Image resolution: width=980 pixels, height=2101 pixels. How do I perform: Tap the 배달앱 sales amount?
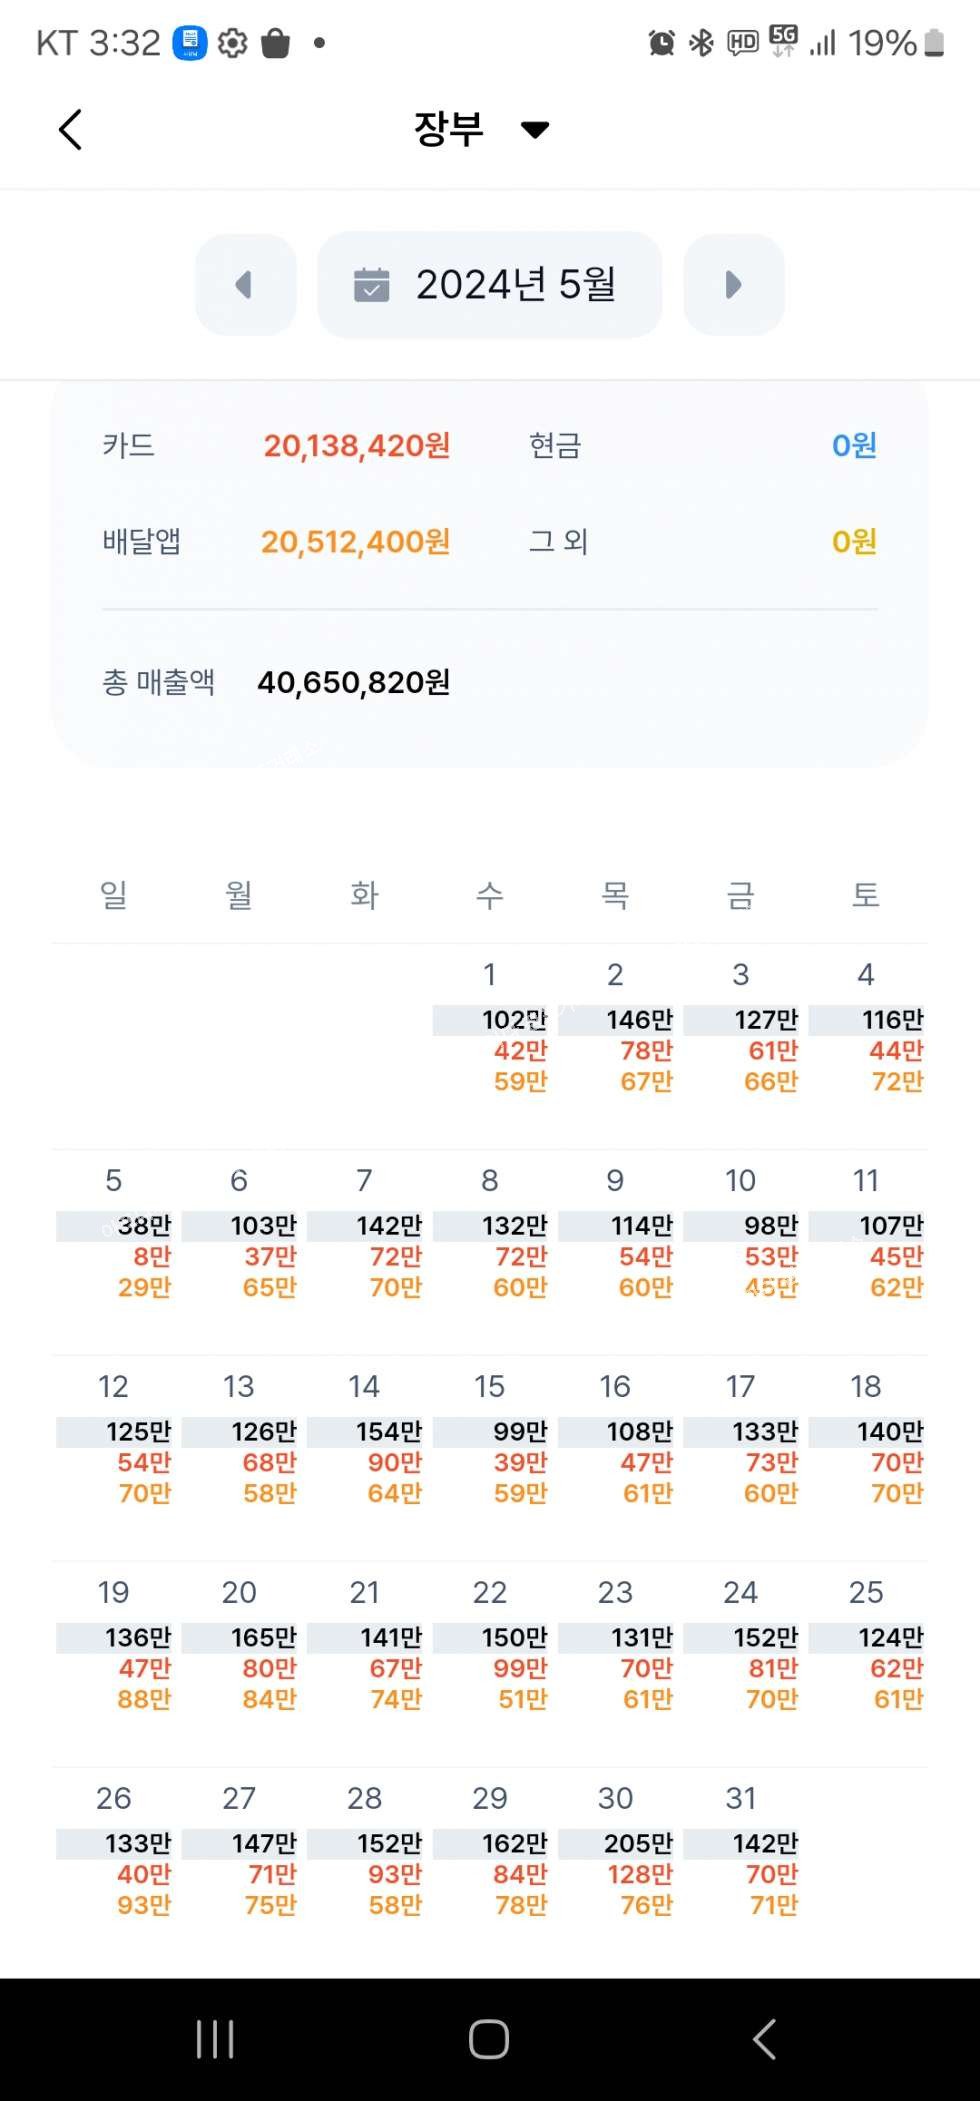click(x=355, y=542)
